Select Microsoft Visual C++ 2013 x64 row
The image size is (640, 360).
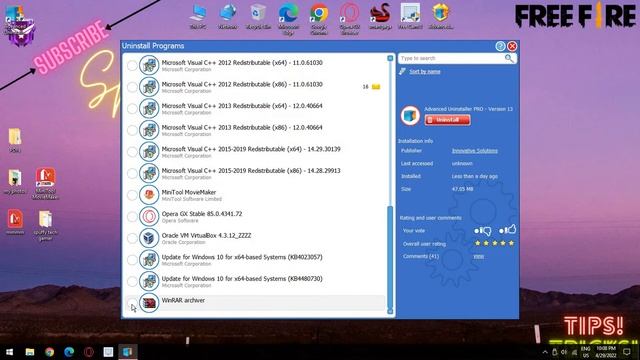pyautogui.click(x=255, y=109)
